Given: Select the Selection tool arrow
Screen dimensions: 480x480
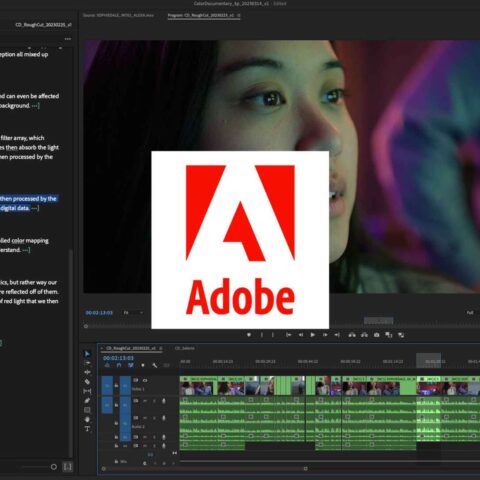Looking at the screenshot, I should click(x=87, y=354).
